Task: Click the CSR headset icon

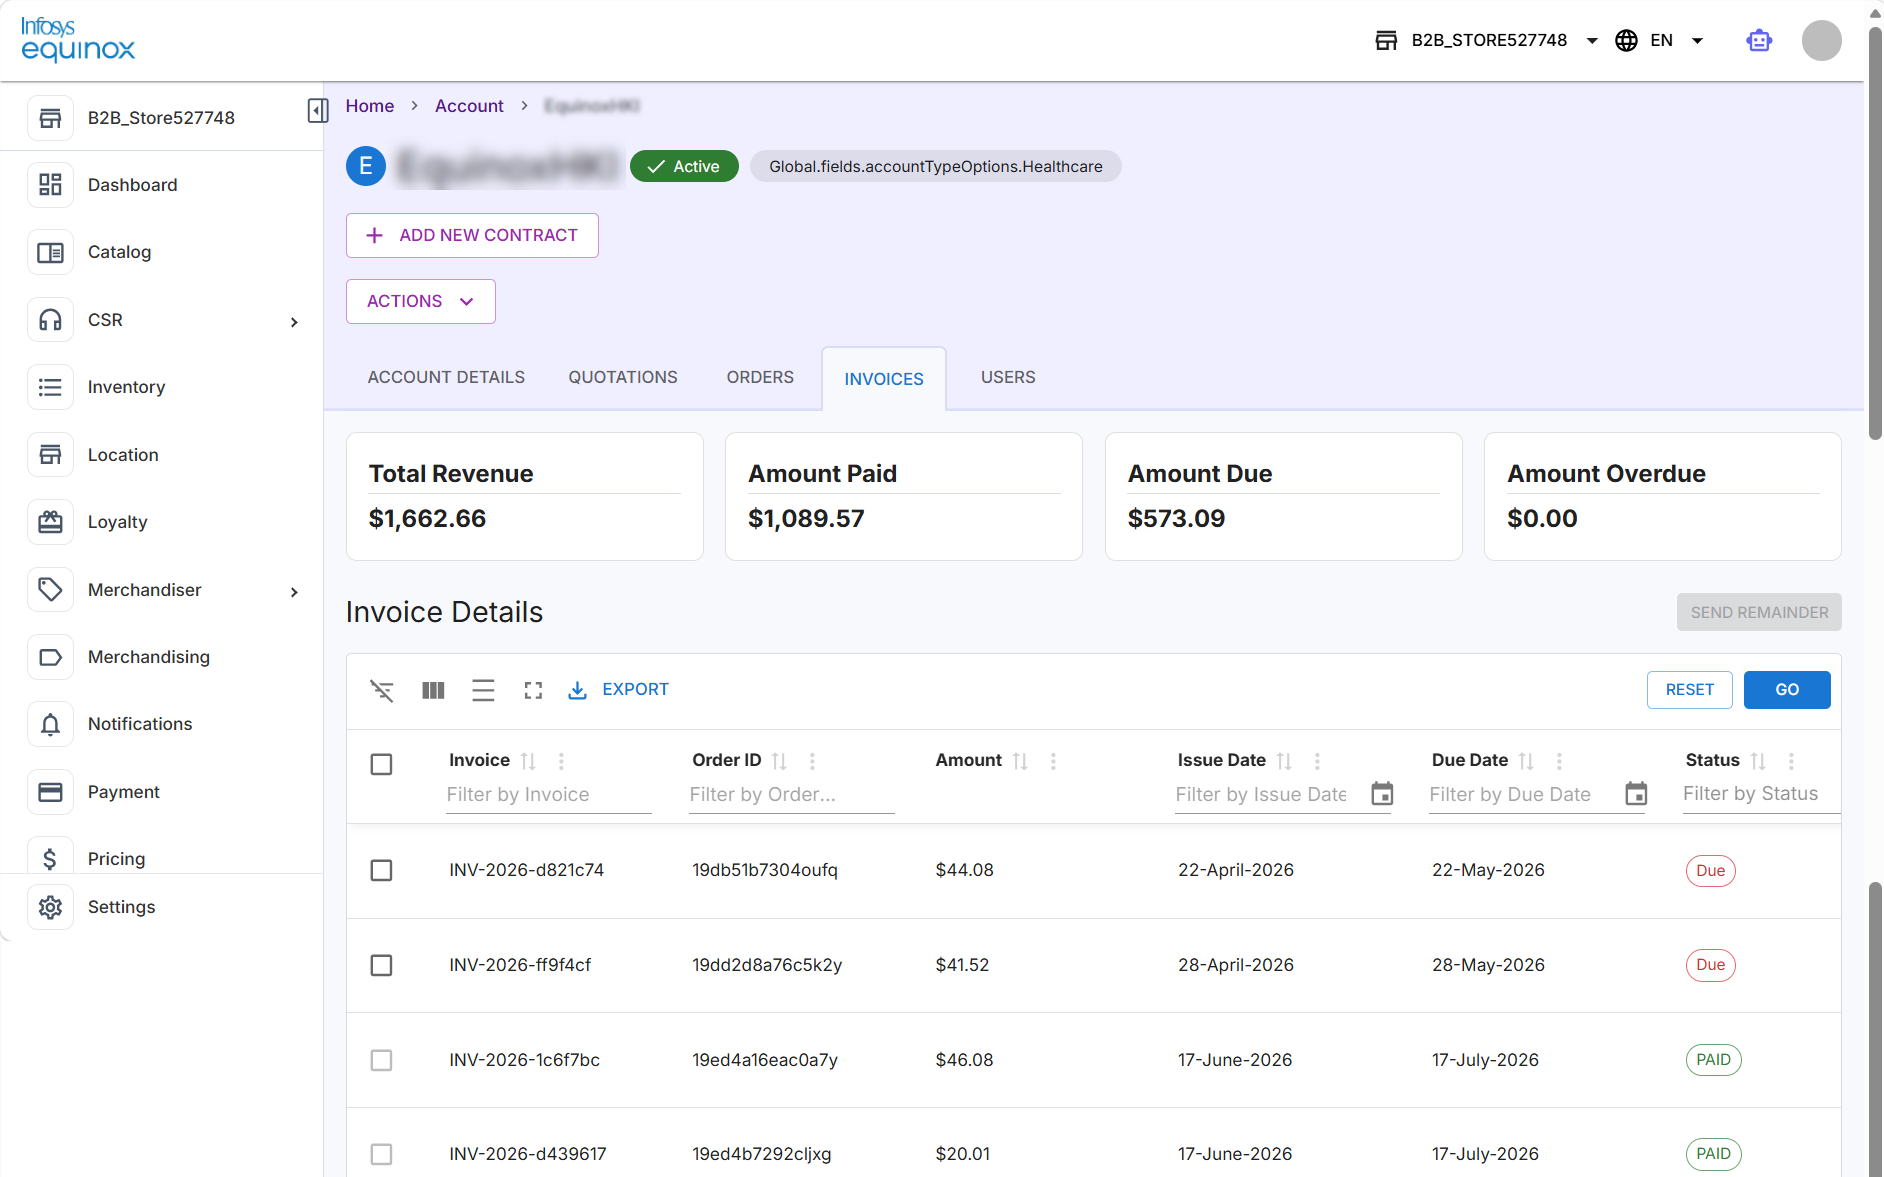Action: [50, 320]
